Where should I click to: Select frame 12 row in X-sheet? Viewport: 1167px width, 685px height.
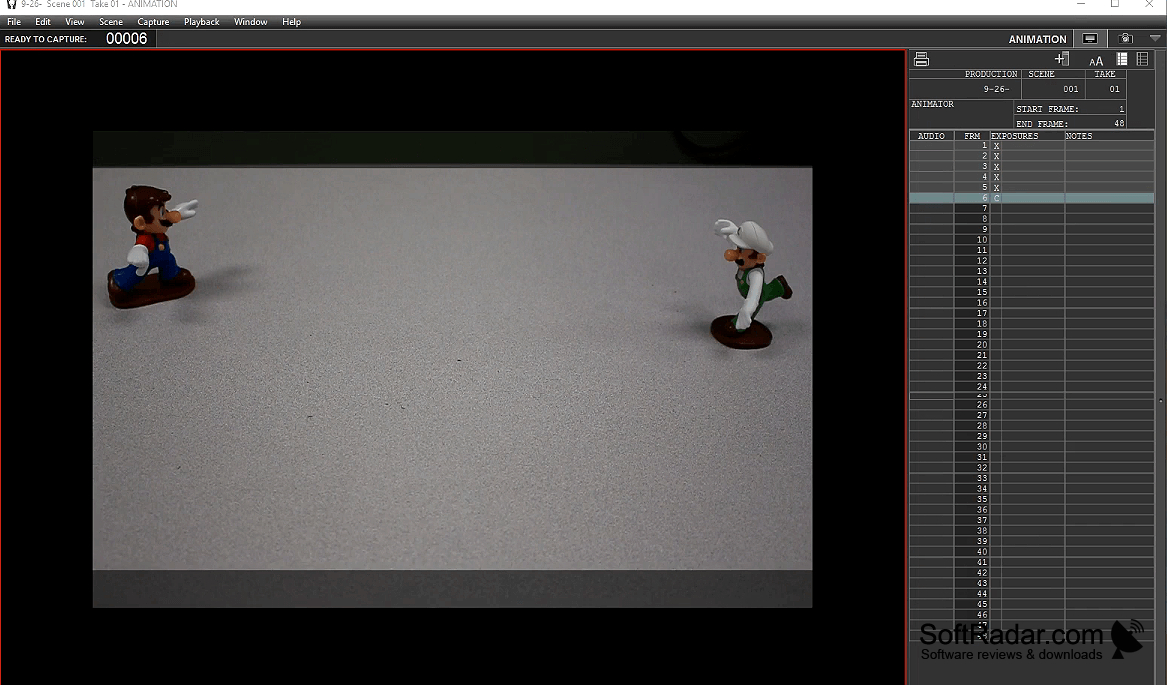click(x=1032, y=261)
